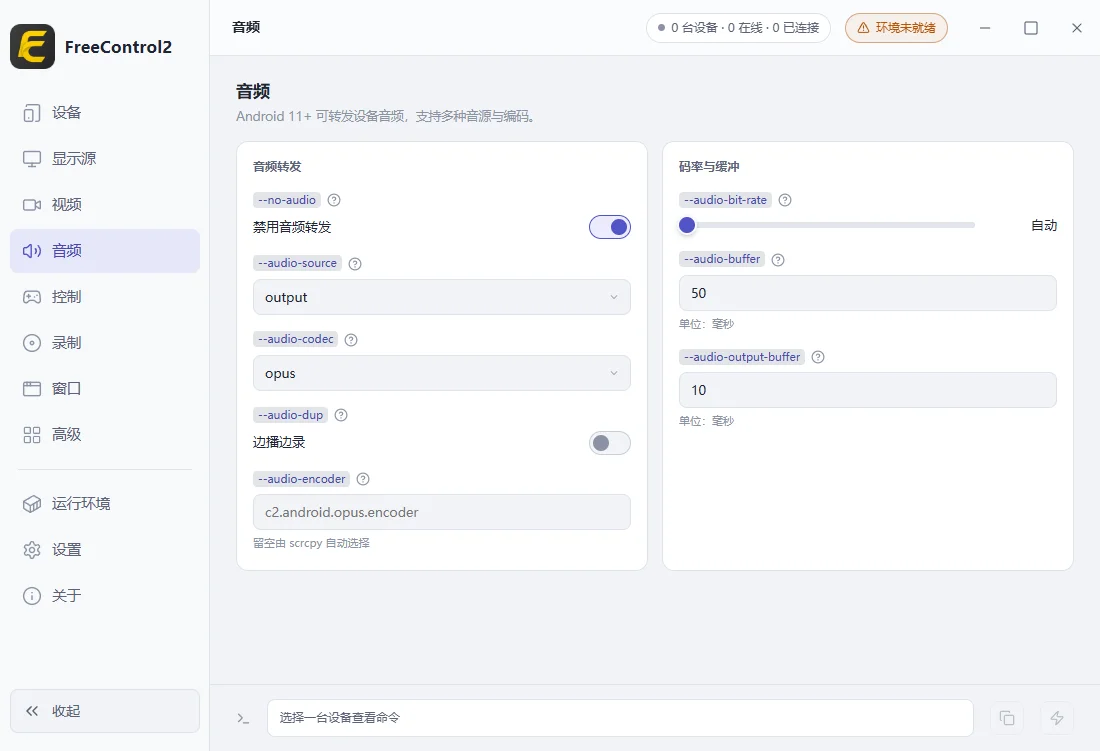Image resolution: width=1100 pixels, height=751 pixels.
Task: Click the 设备 phone icon in sidebar
Action: 32,113
